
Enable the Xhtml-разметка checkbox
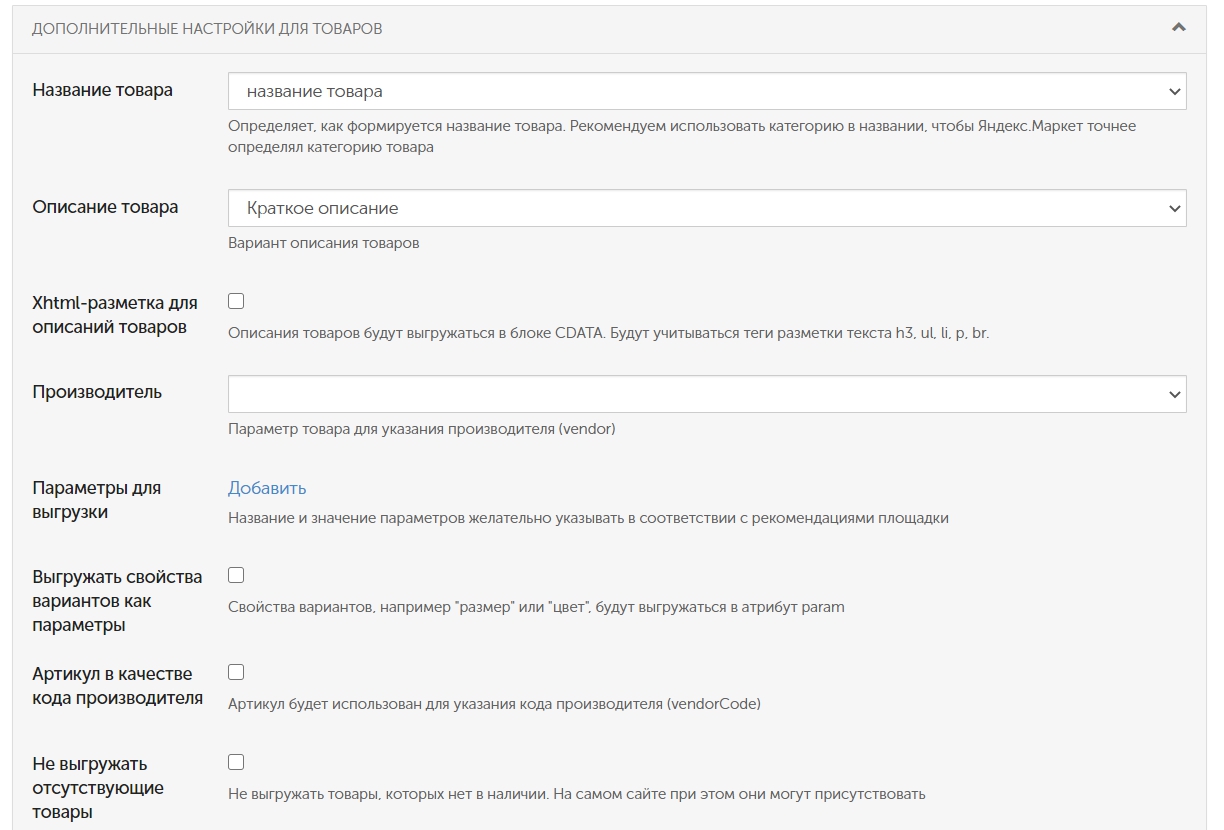(236, 300)
